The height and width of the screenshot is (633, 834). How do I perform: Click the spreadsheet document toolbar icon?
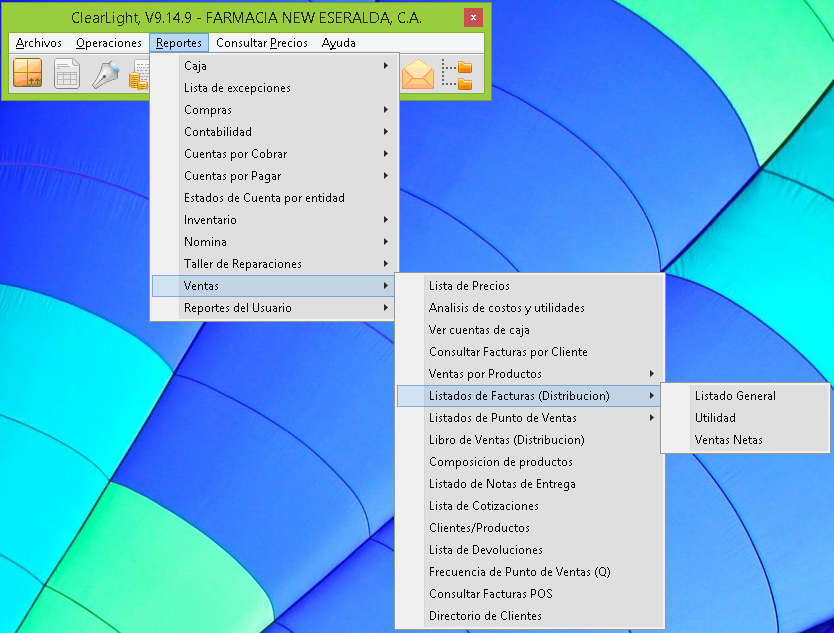pyautogui.click(x=67, y=74)
